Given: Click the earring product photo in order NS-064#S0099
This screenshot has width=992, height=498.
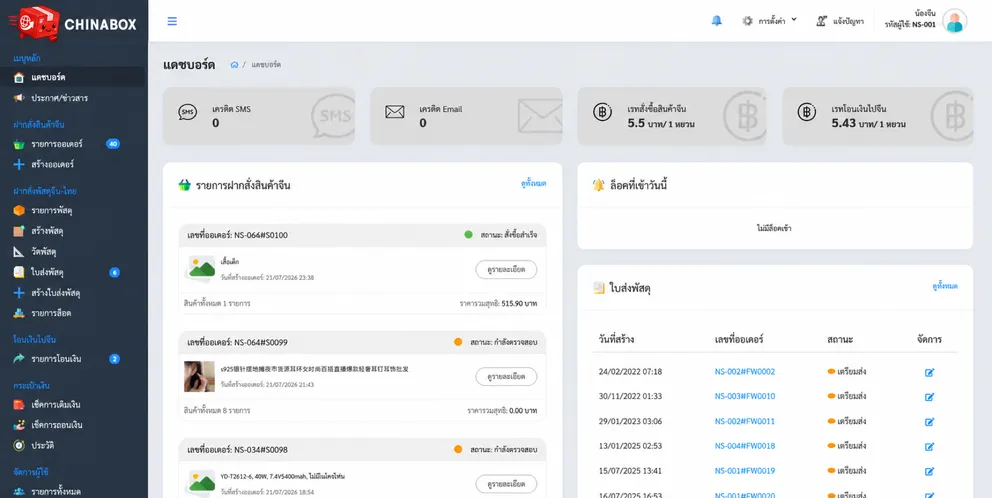Looking at the screenshot, I should pos(199,377).
